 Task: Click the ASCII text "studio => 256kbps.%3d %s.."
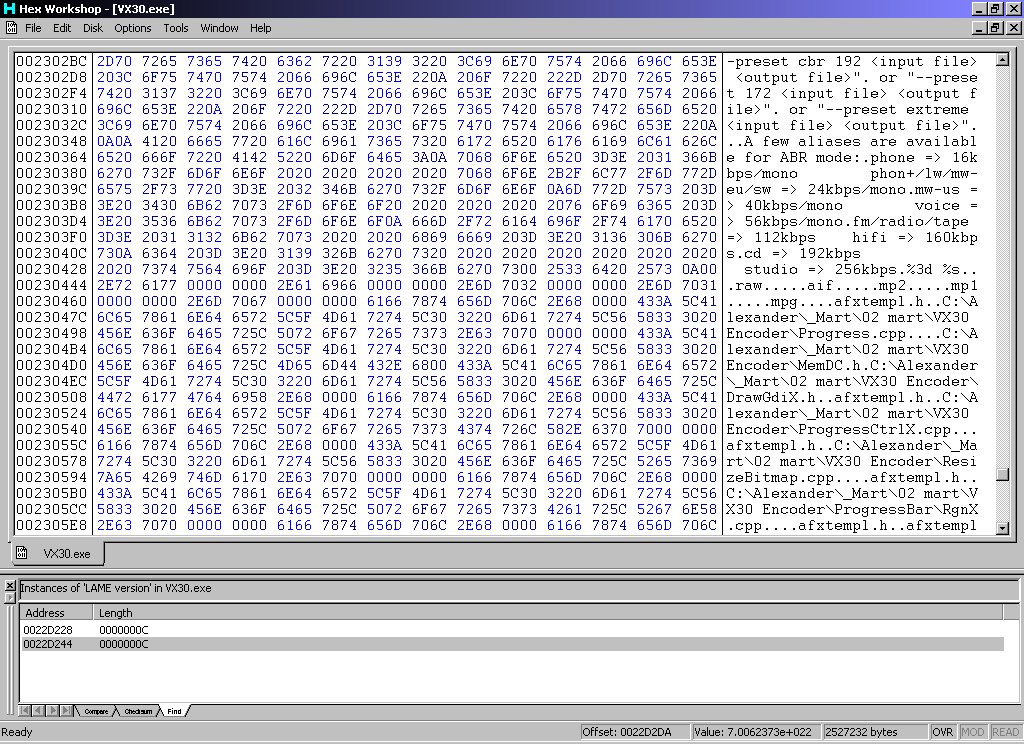point(861,269)
